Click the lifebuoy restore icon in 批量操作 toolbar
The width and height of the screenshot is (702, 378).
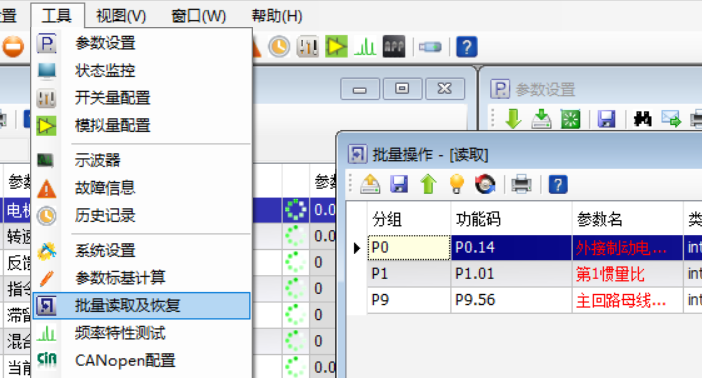pyautogui.click(x=485, y=184)
